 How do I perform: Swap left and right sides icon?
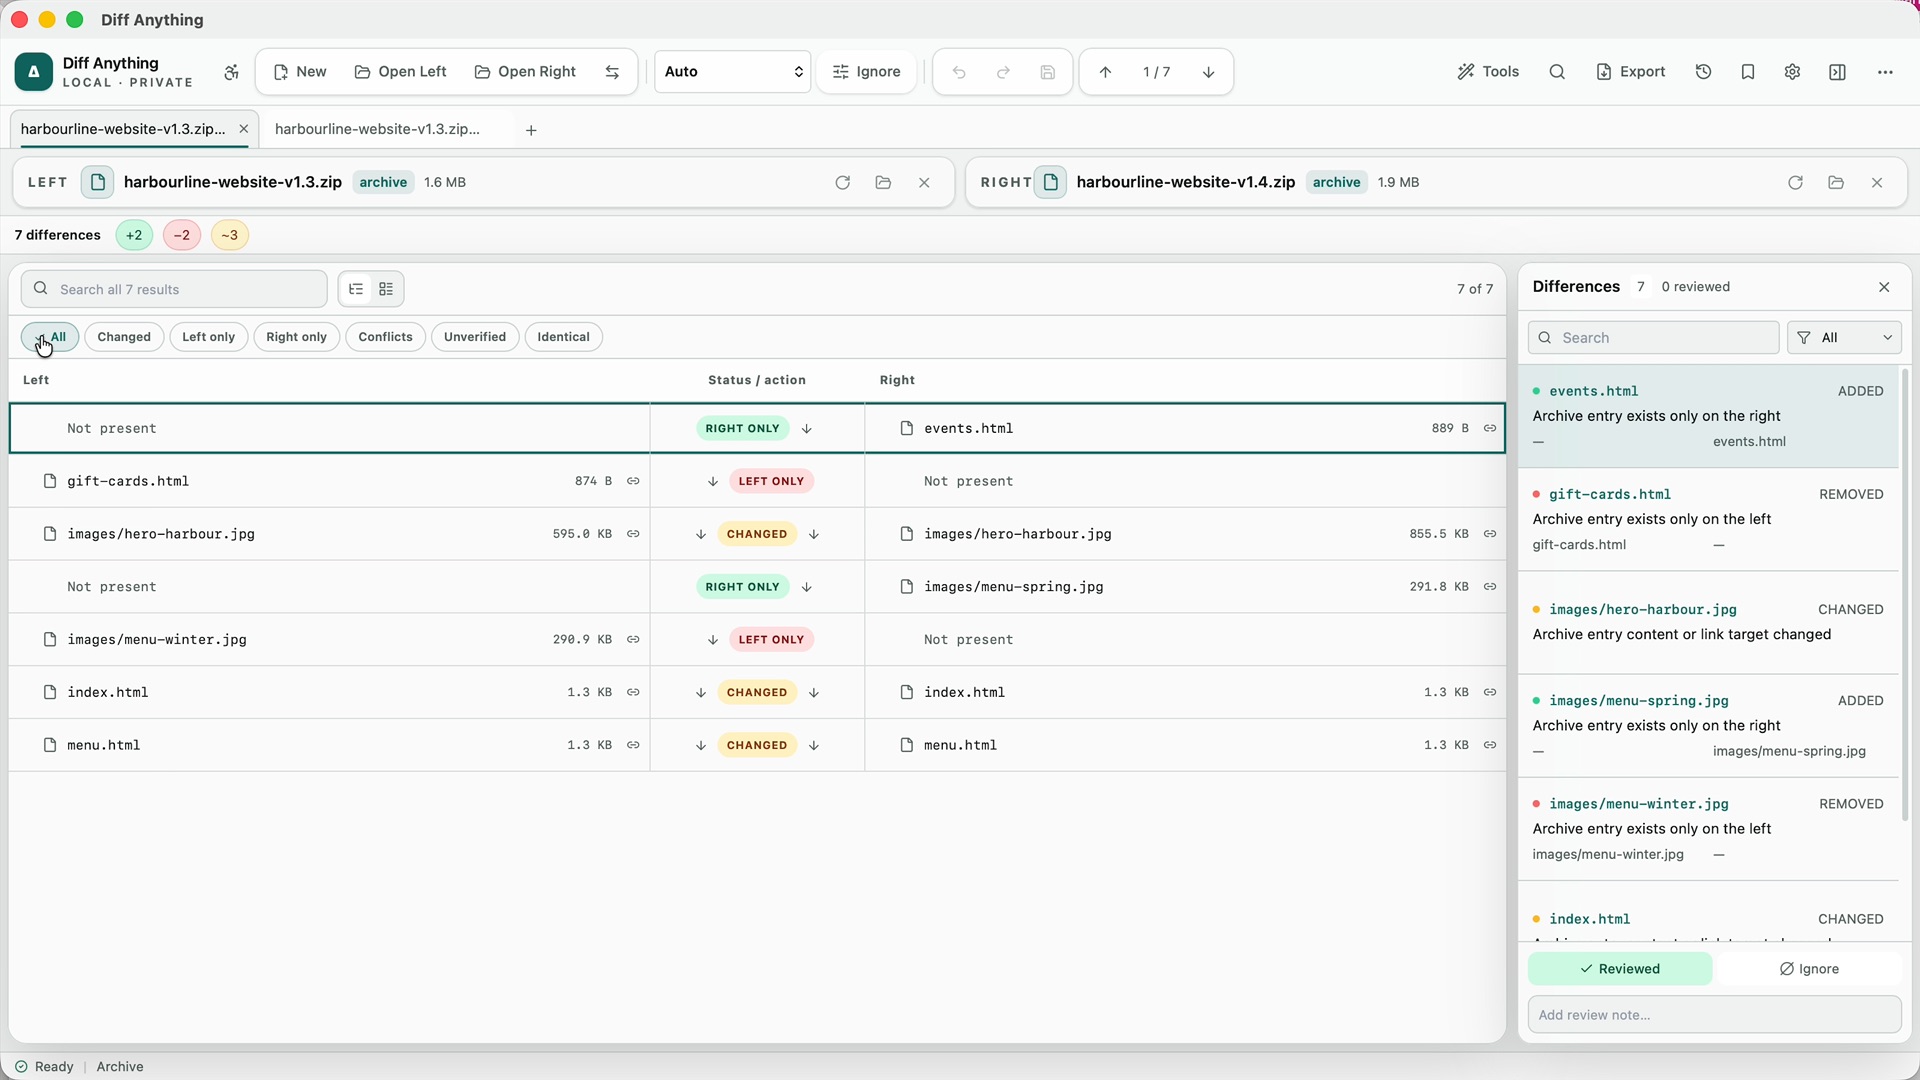click(x=612, y=72)
